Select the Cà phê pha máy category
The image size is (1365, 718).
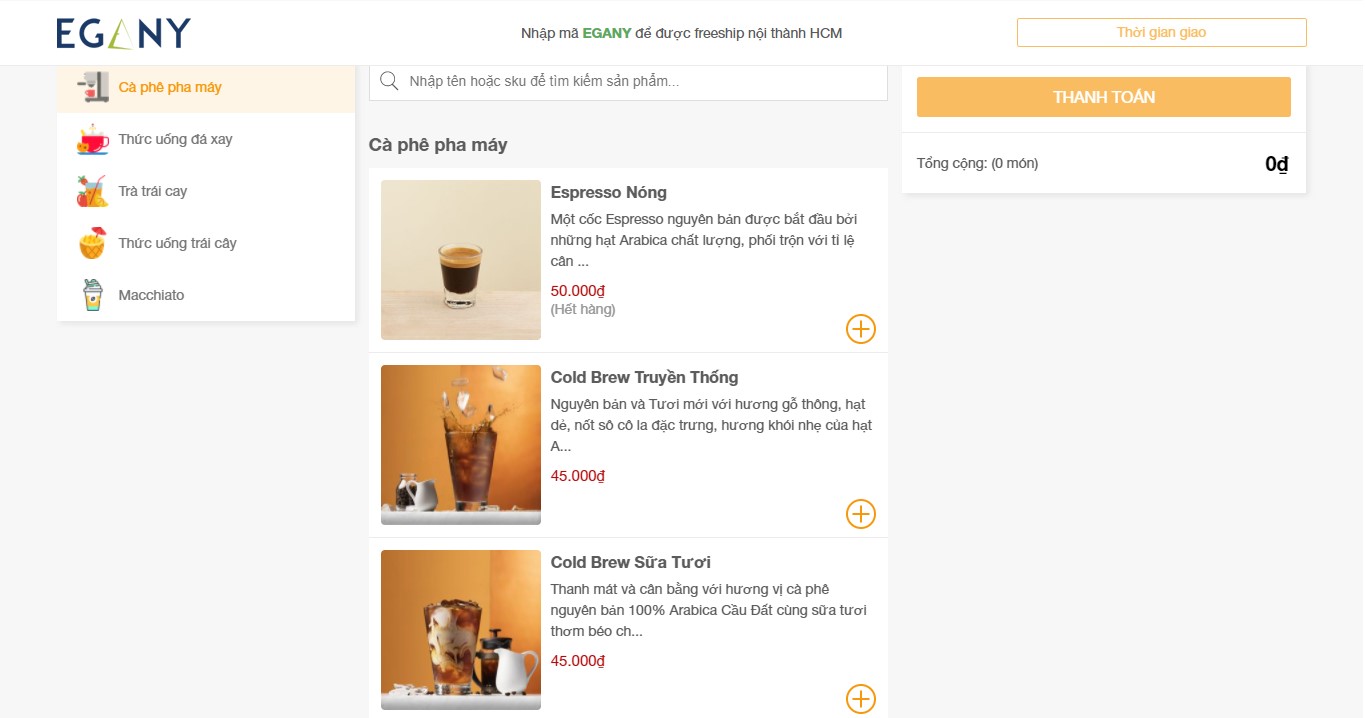coord(170,87)
